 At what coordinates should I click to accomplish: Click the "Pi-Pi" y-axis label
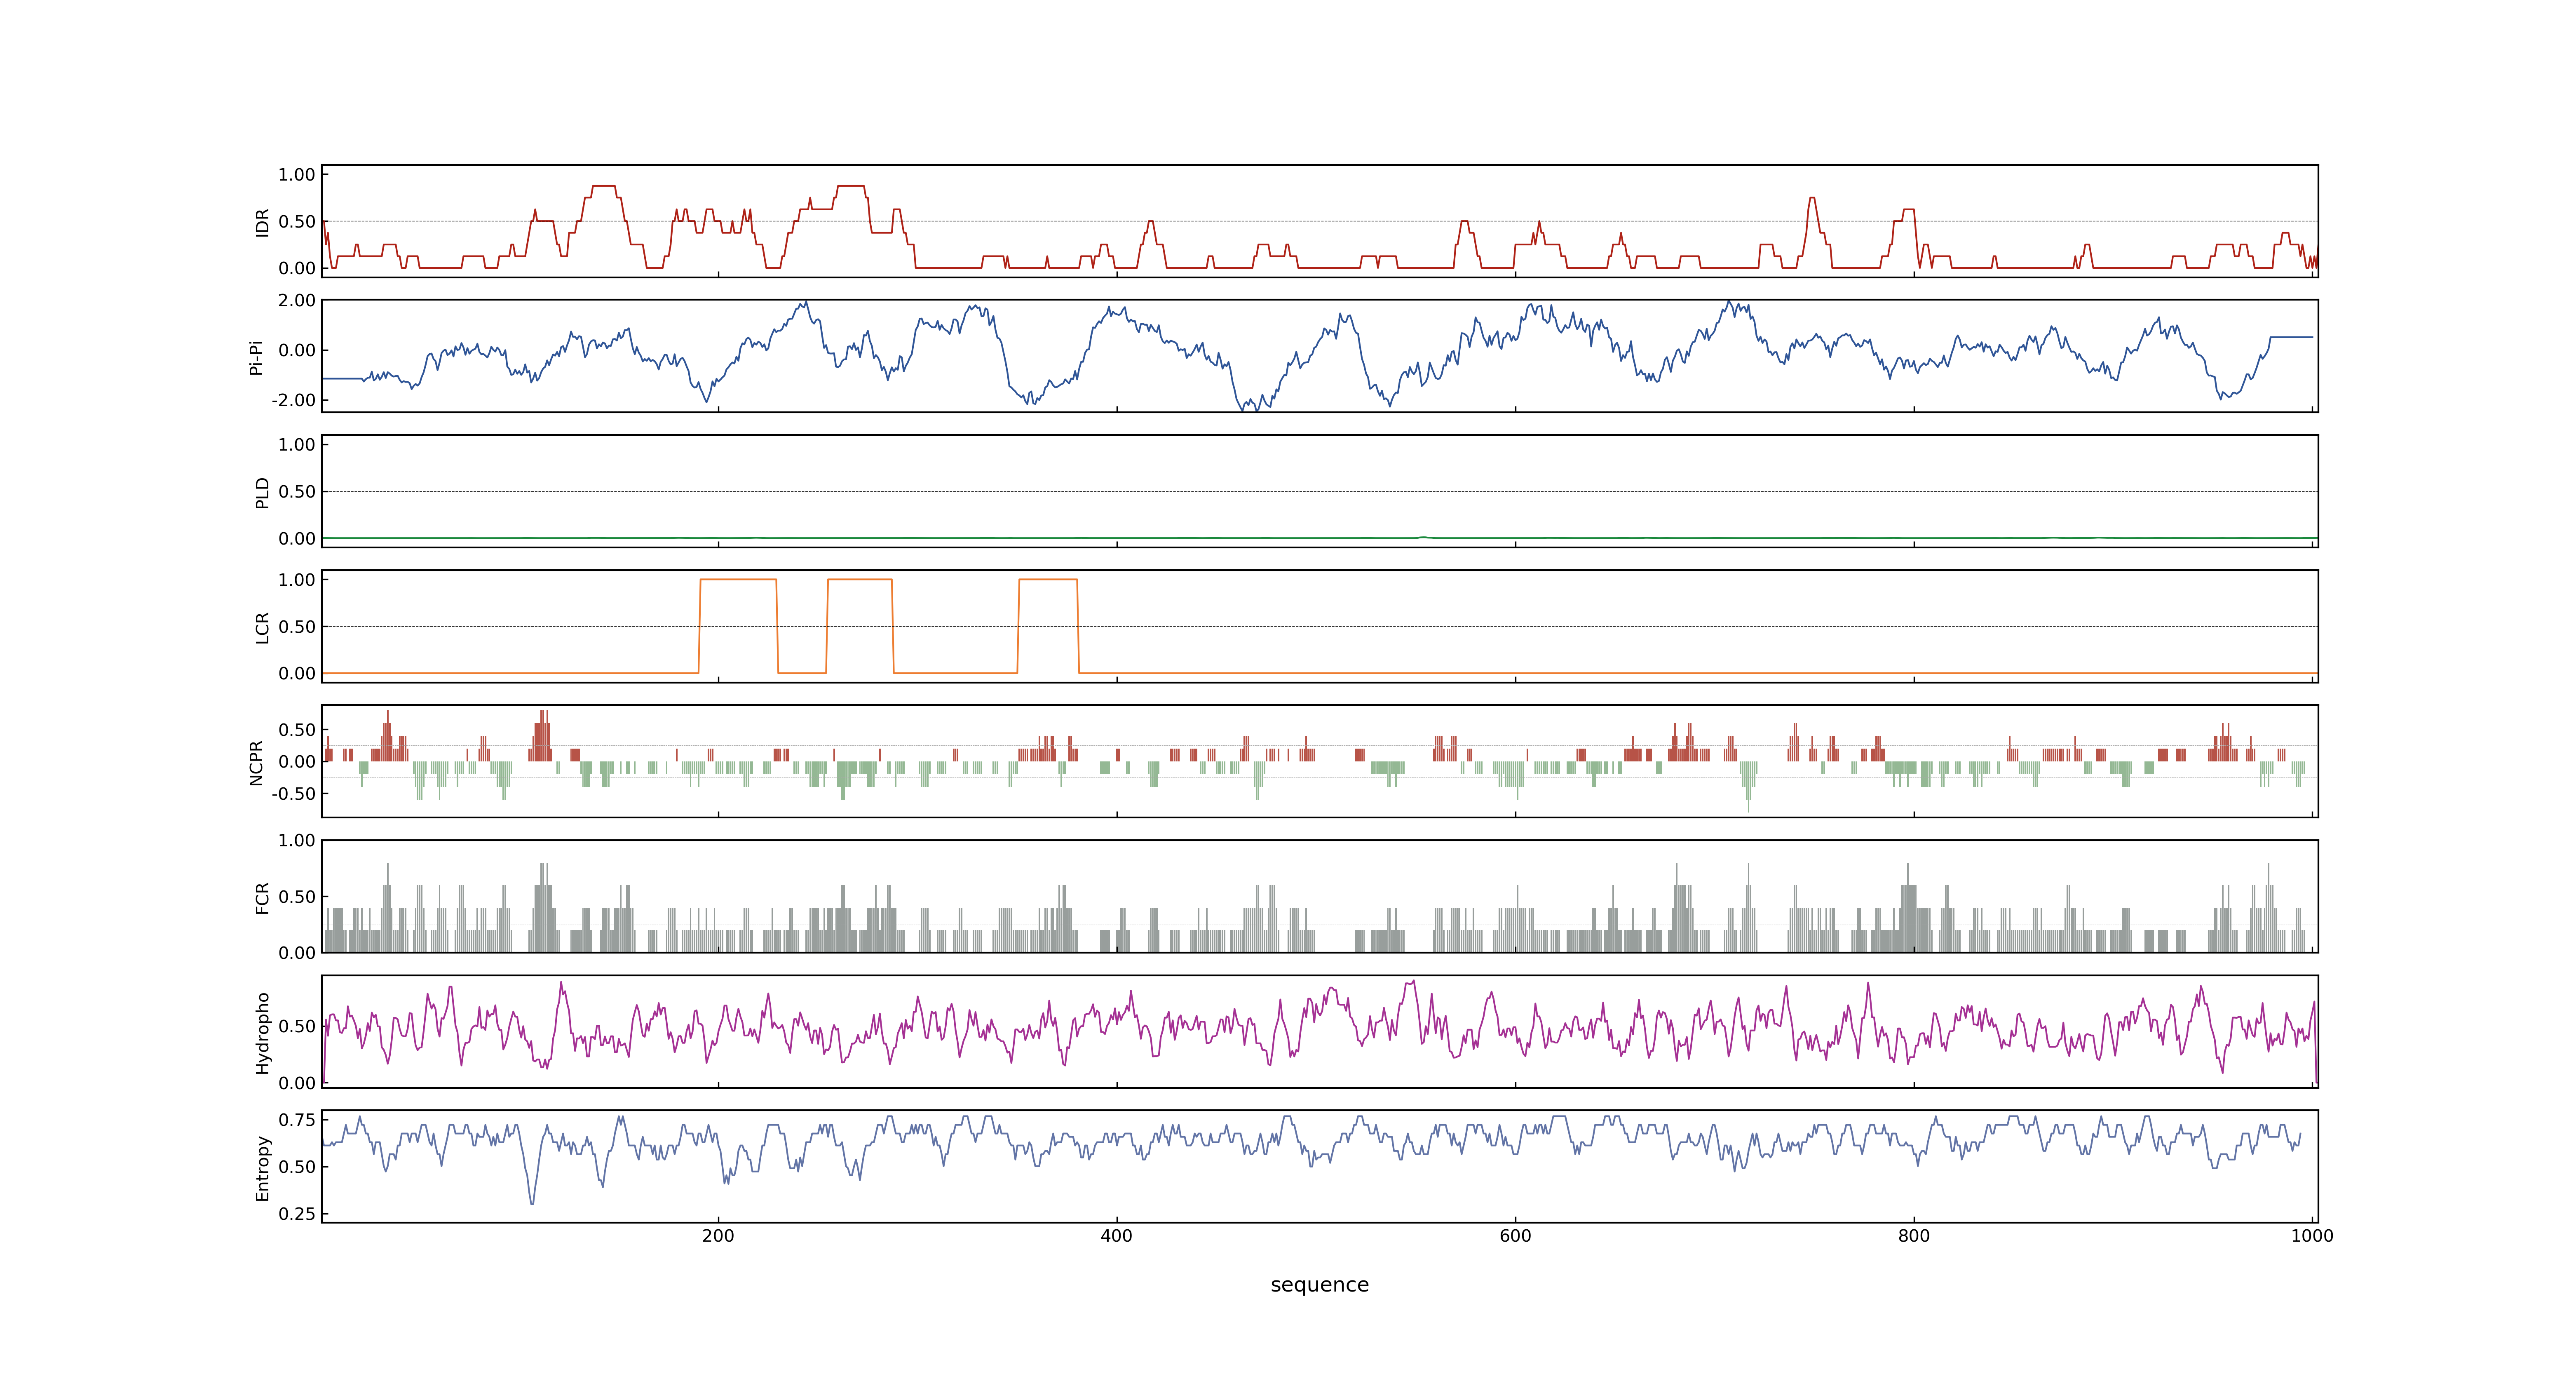coord(257,357)
